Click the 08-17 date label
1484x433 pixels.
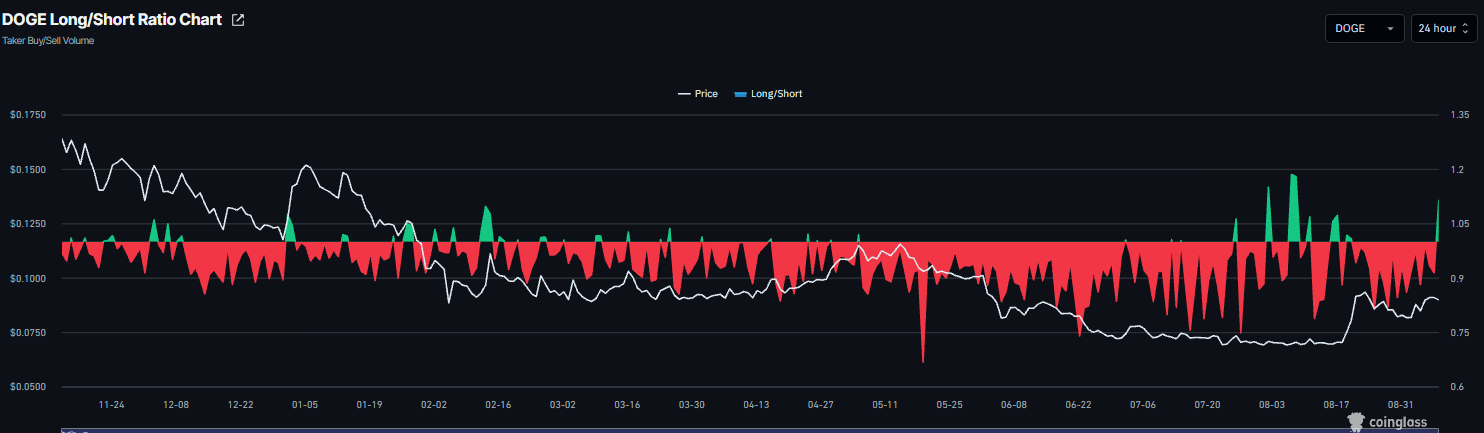coord(1337,405)
